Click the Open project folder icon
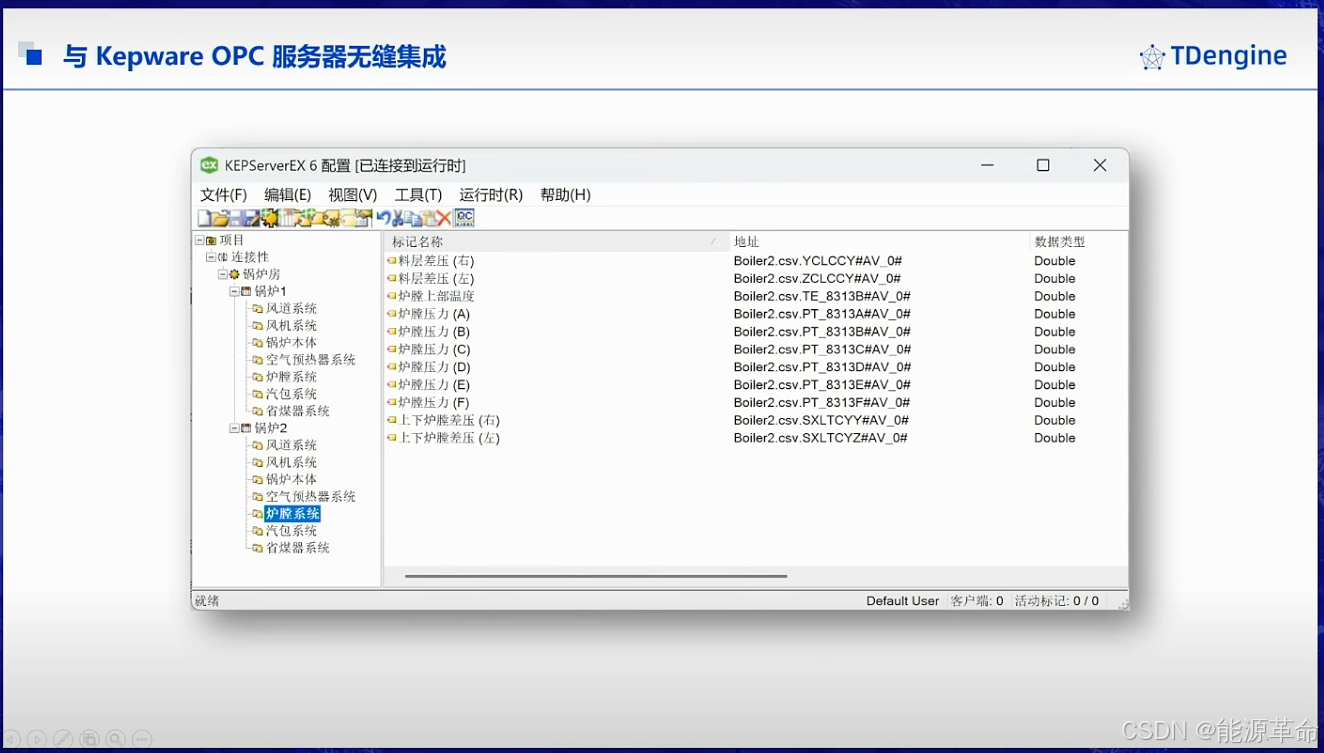 (x=220, y=218)
